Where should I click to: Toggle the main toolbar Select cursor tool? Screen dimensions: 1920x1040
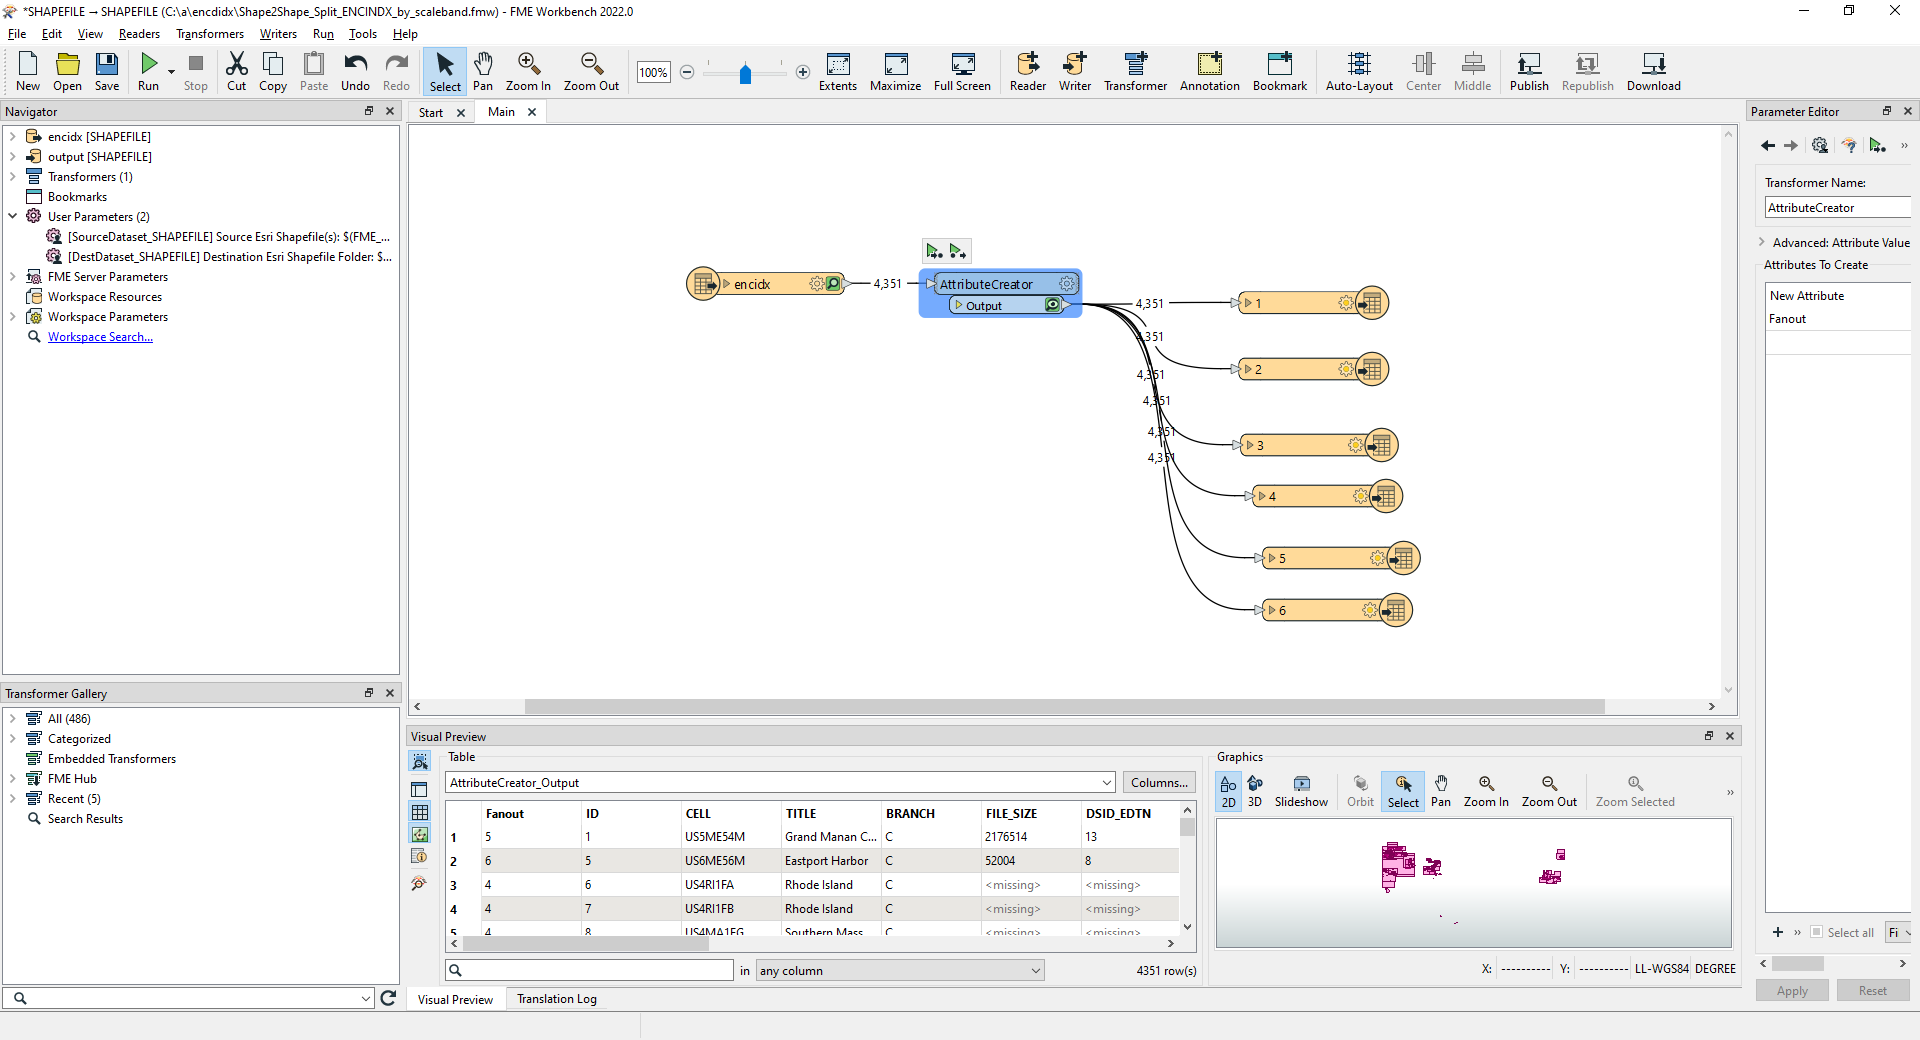tap(445, 71)
